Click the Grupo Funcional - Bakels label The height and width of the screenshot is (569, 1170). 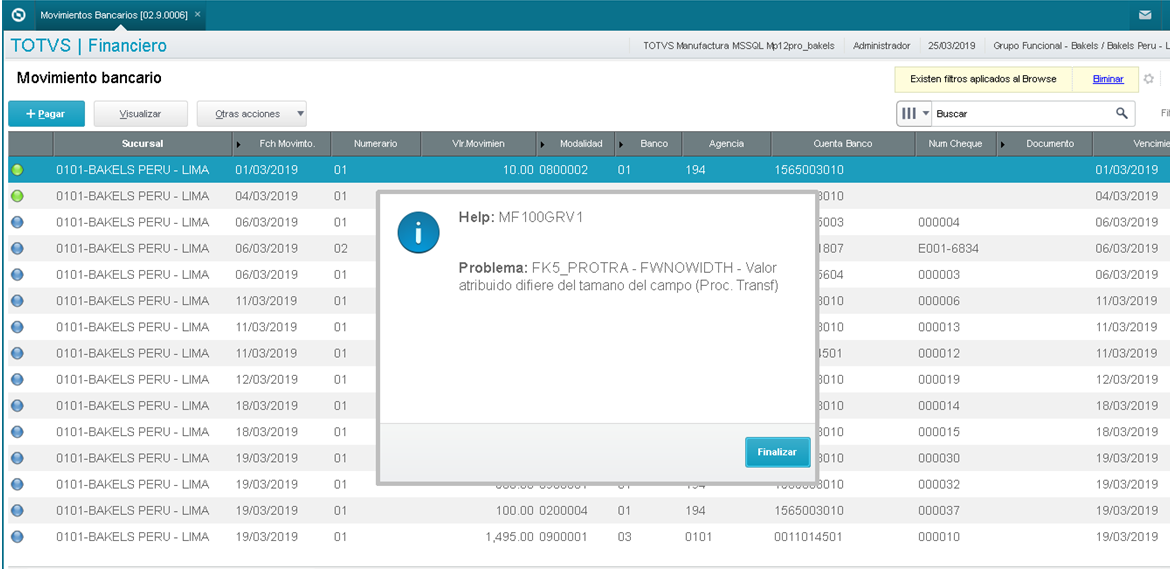[1081, 46]
